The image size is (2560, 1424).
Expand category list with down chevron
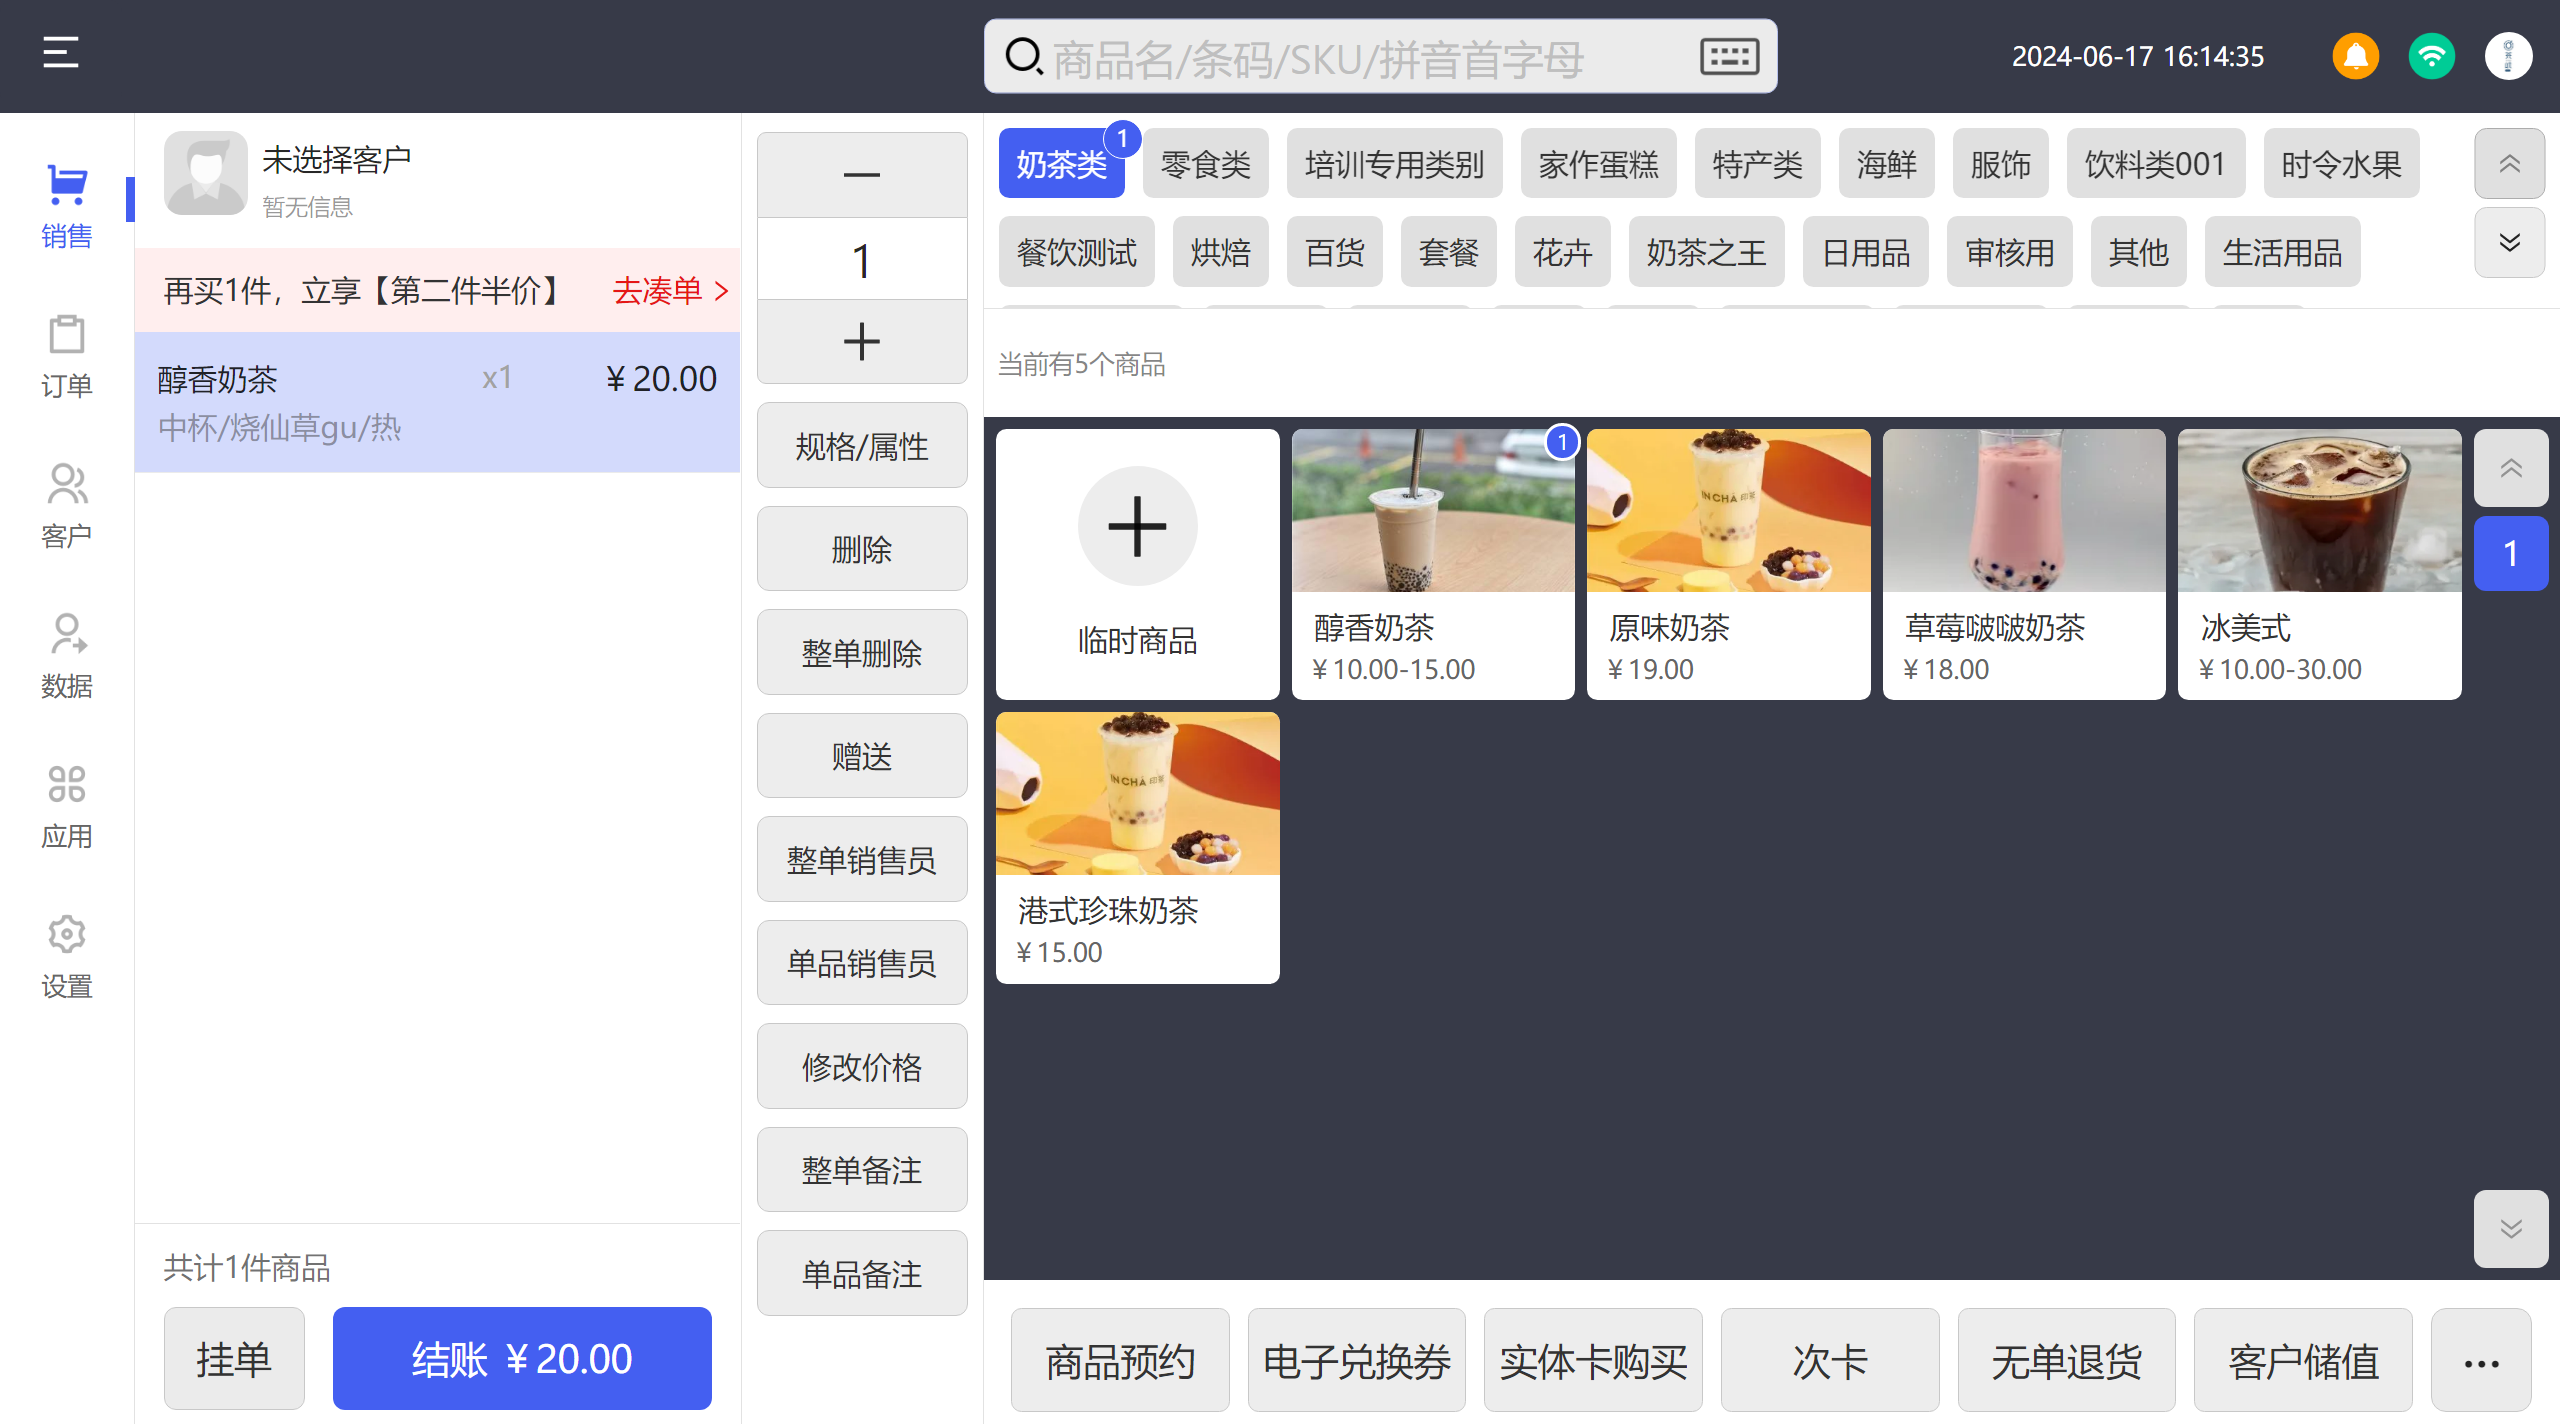click(2510, 243)
